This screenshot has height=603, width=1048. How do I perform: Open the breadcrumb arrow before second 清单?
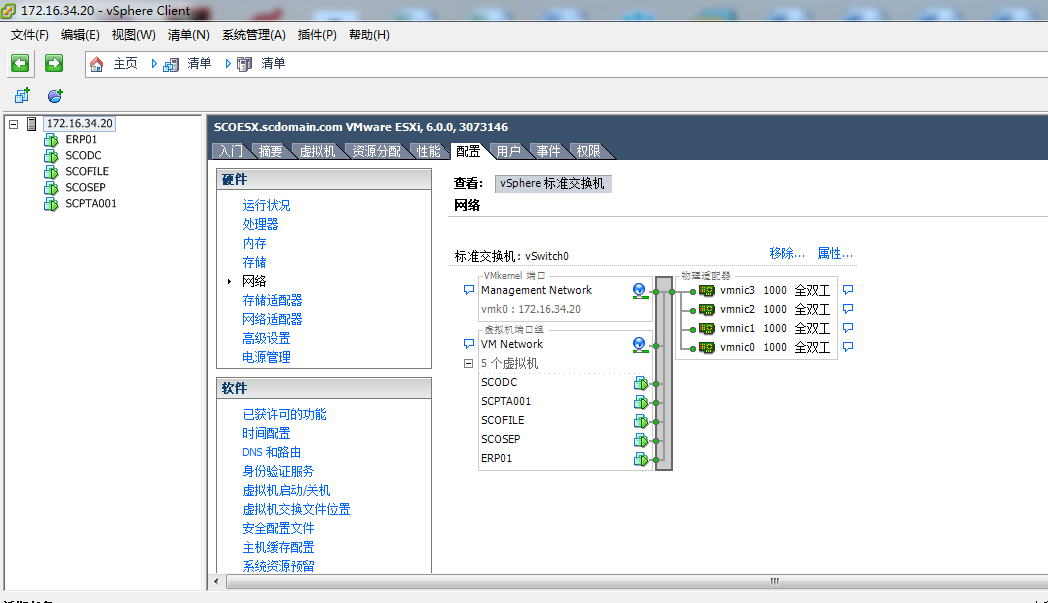click(x=229, y=64)
